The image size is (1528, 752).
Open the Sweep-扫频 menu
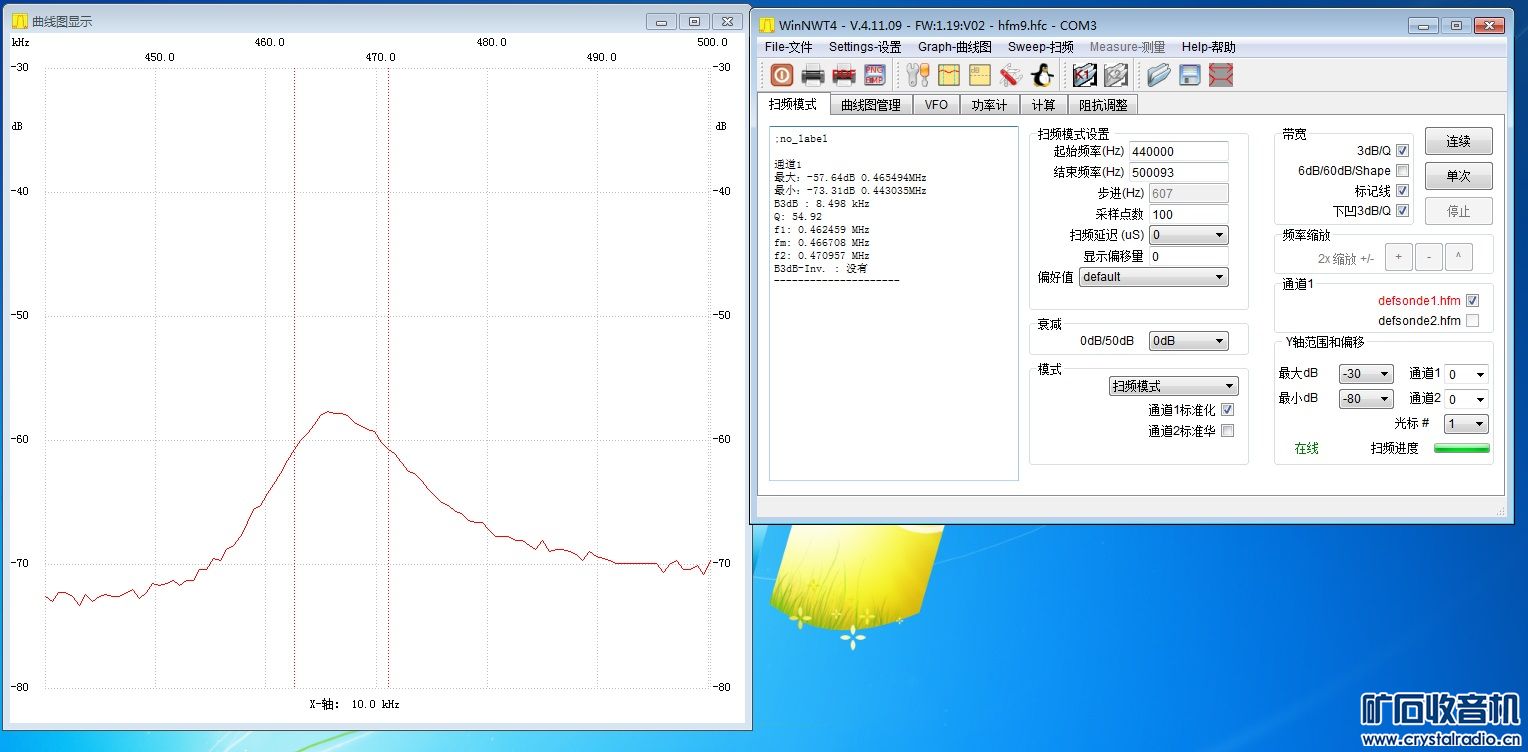click(1040, 47)
